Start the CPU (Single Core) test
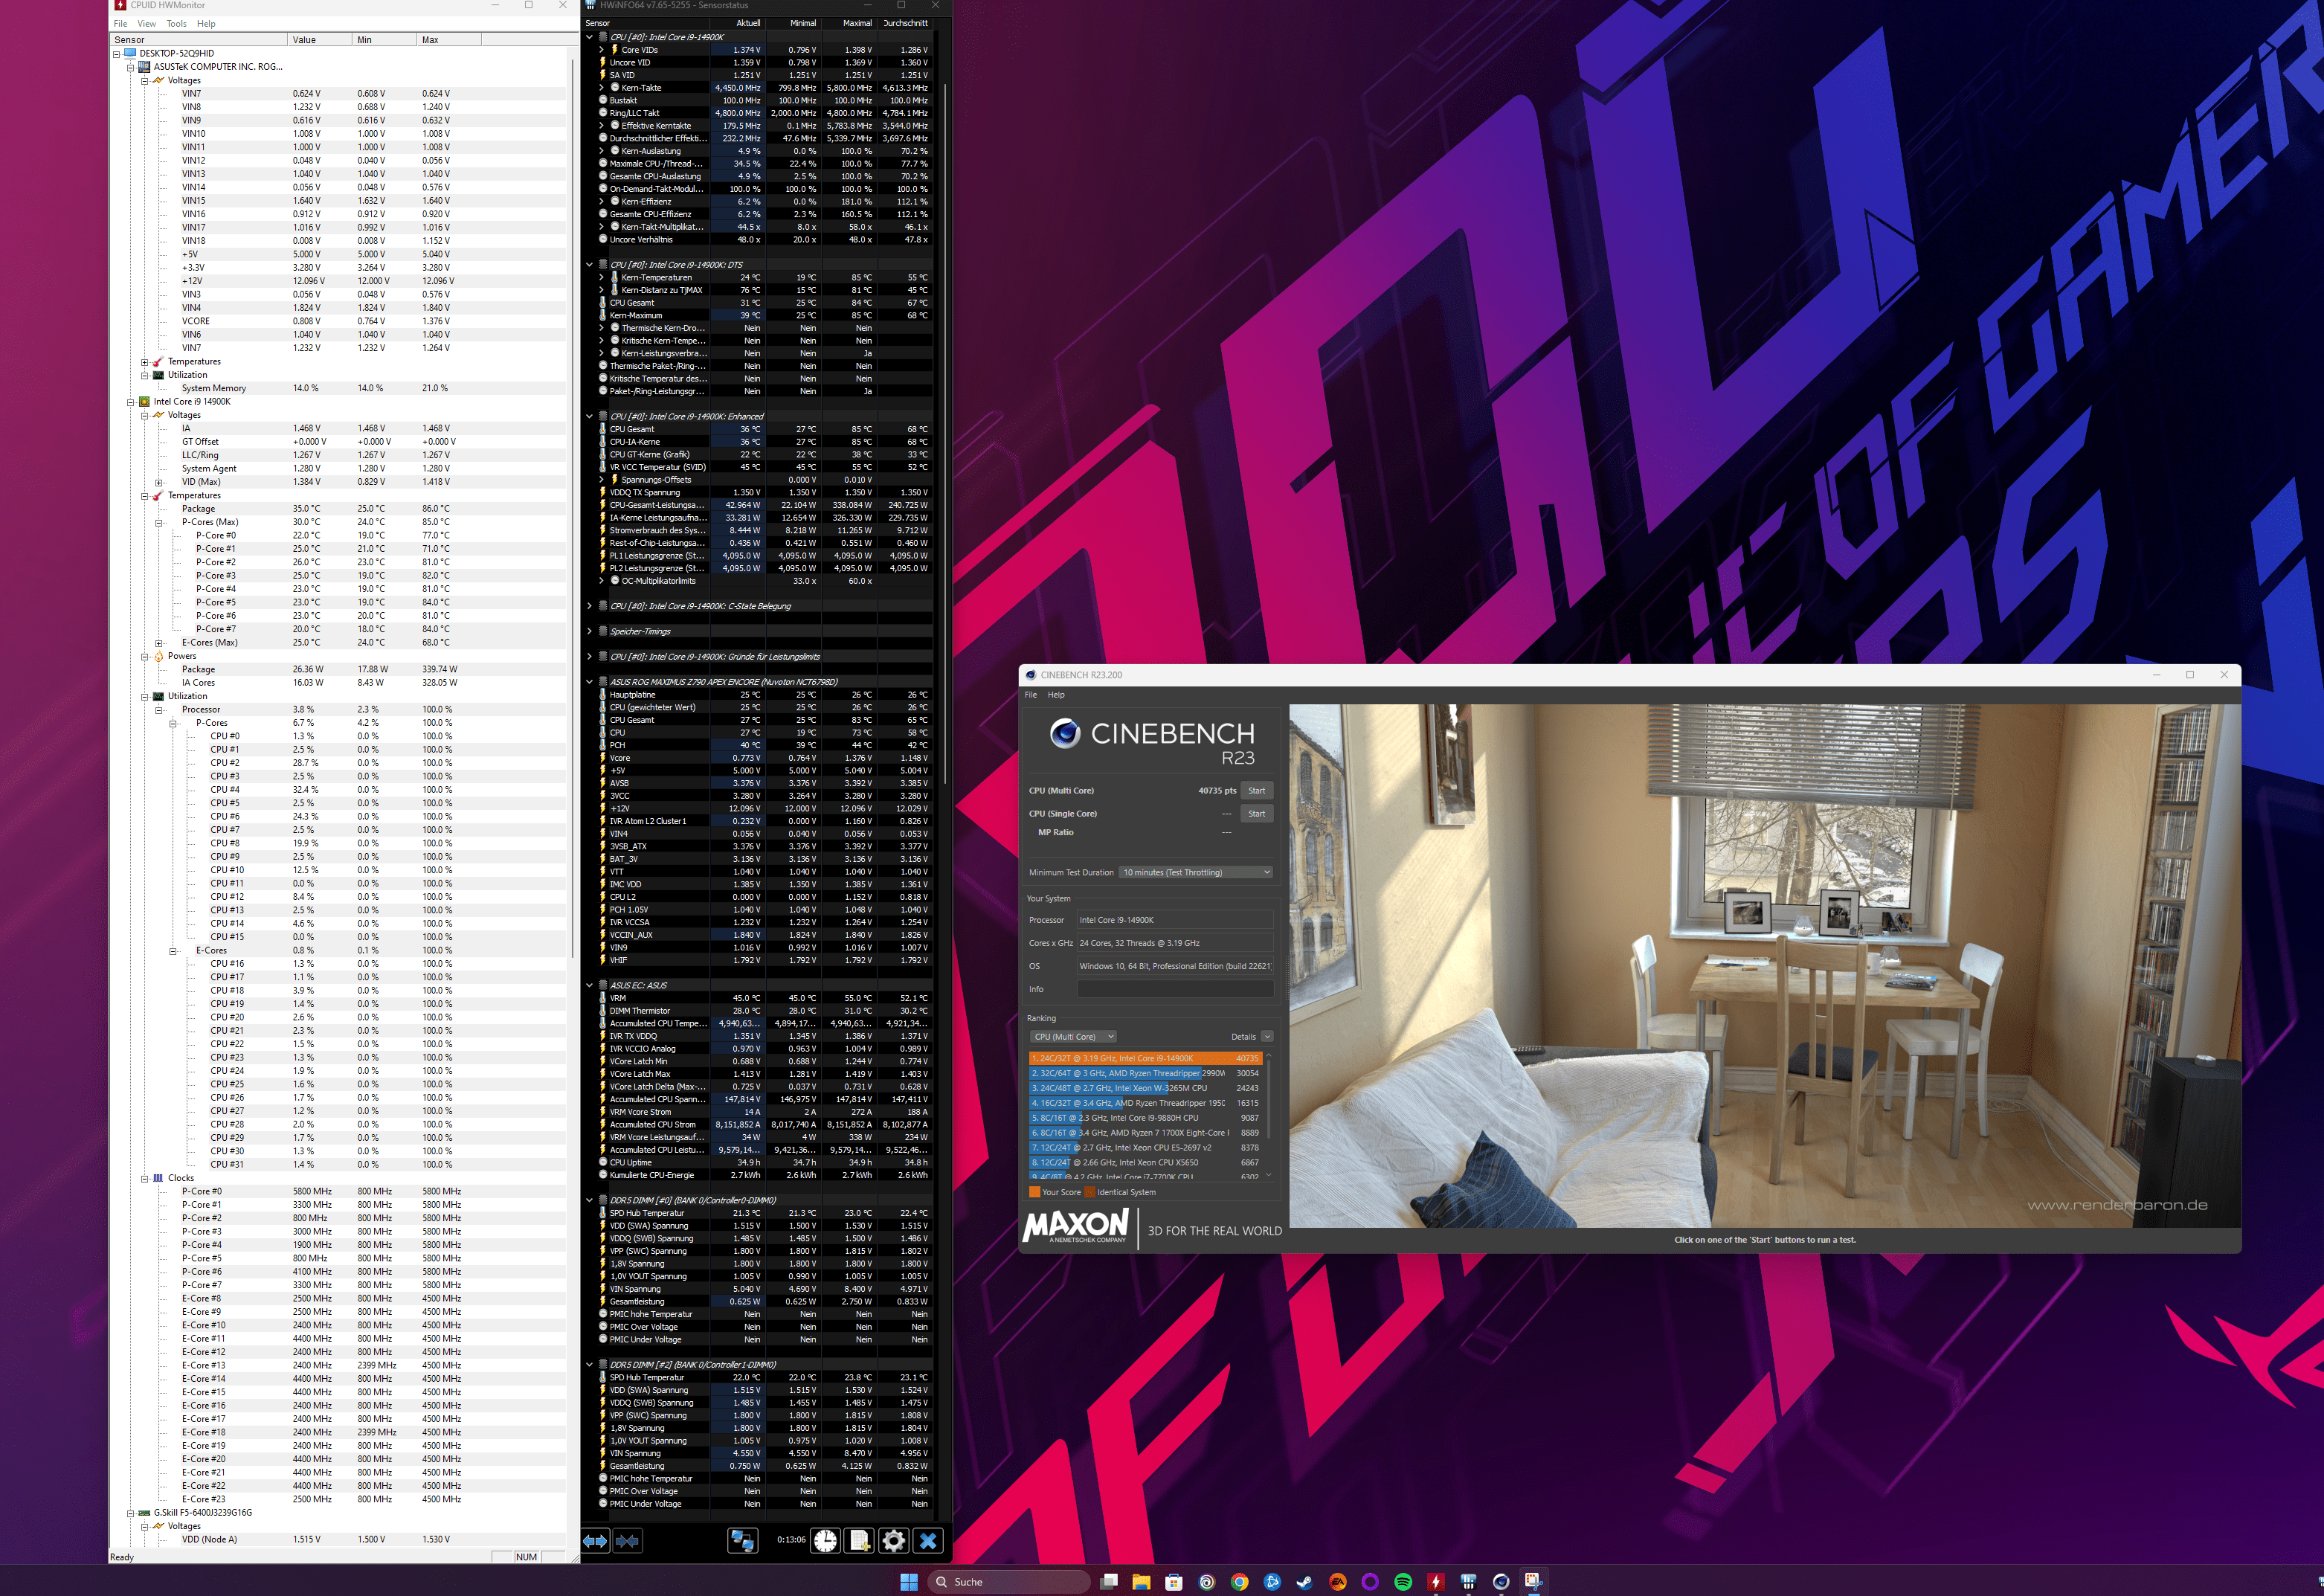The width and height of the screenshot is (2324, 1596). [x=1257, y=813]
